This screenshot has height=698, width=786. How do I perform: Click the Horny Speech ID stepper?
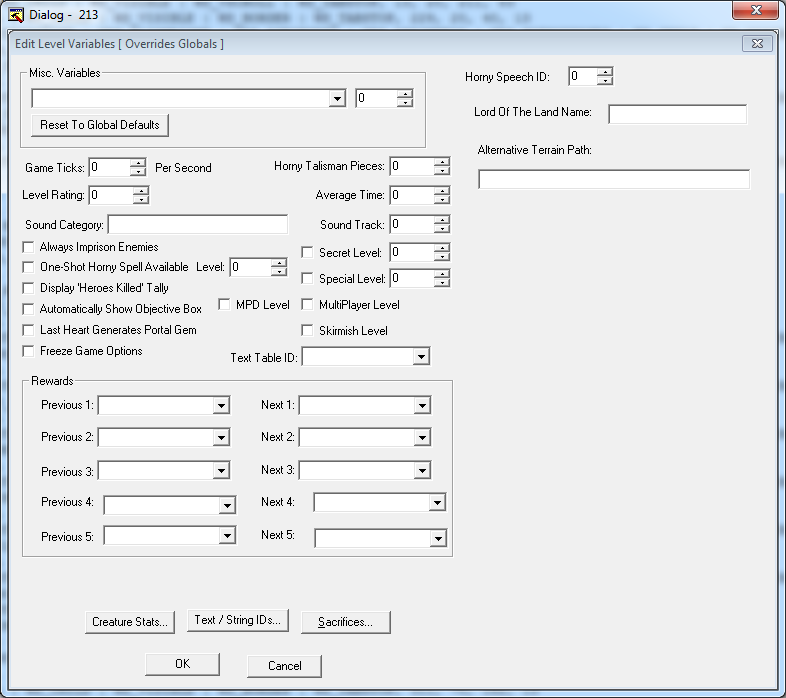click(605, 76)
